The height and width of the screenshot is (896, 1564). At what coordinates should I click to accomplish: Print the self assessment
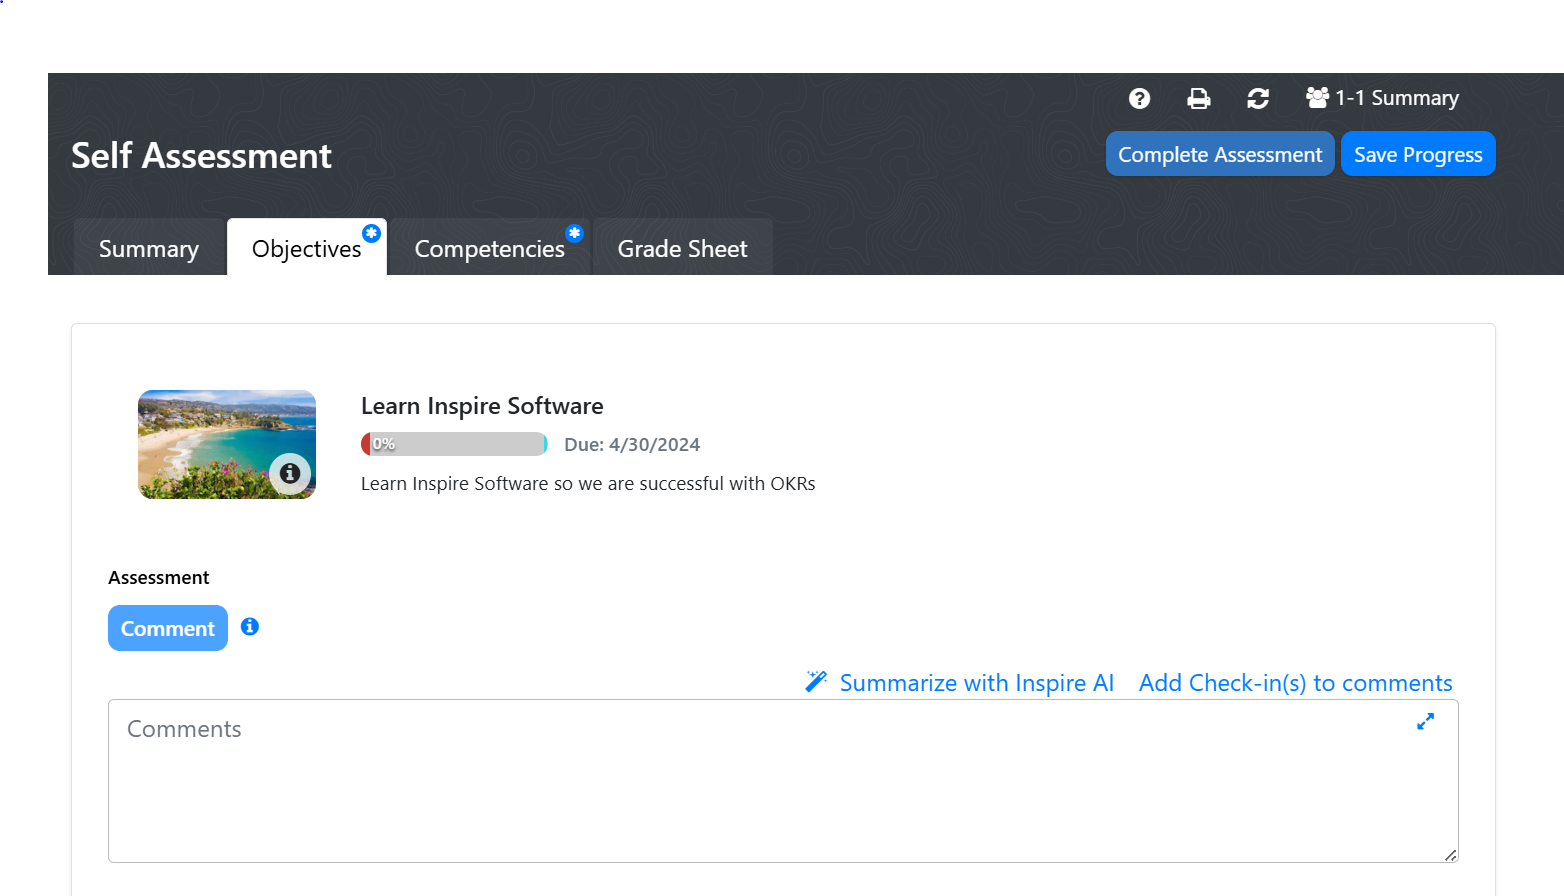pyautogui.click(x=1198, y=98)
